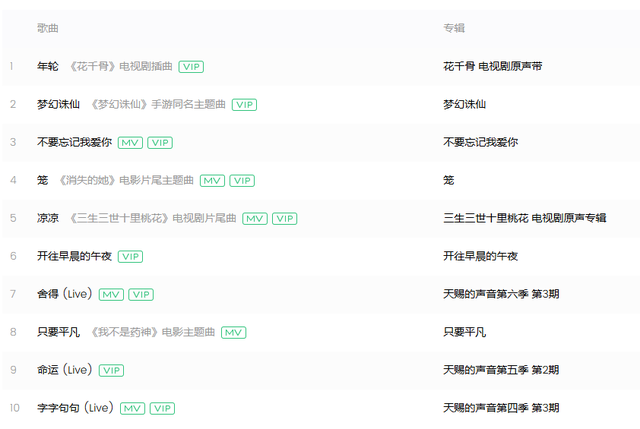Open album 花千骨 电视剧原声带
The image size is (640, 429).
[493, 66]
